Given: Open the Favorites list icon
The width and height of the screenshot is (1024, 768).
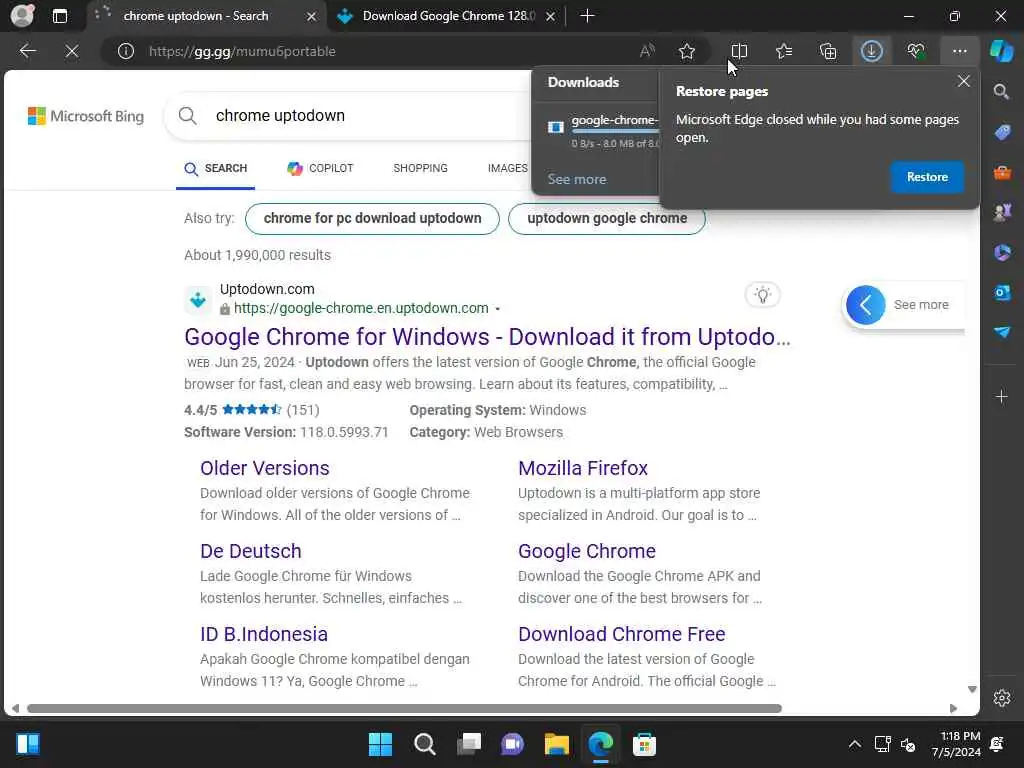Looking at the screenshot, I should pos(784,51).
